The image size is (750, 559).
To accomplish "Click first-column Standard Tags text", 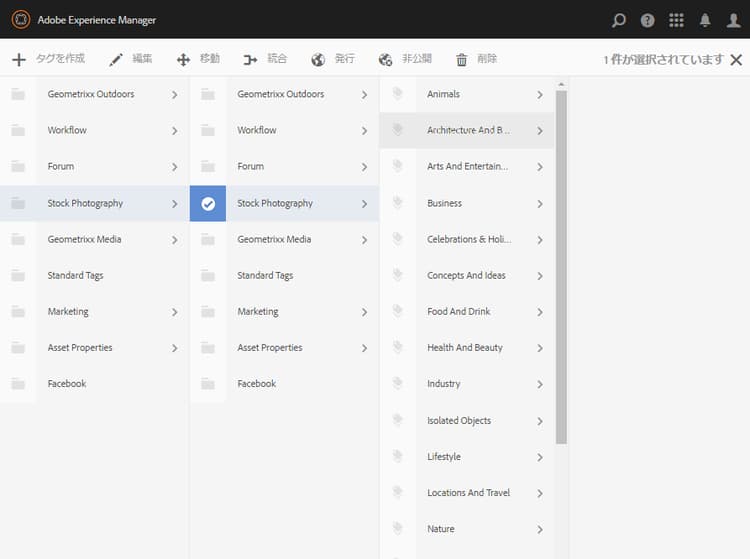I will pyautogui.click(x=76, y=275).
